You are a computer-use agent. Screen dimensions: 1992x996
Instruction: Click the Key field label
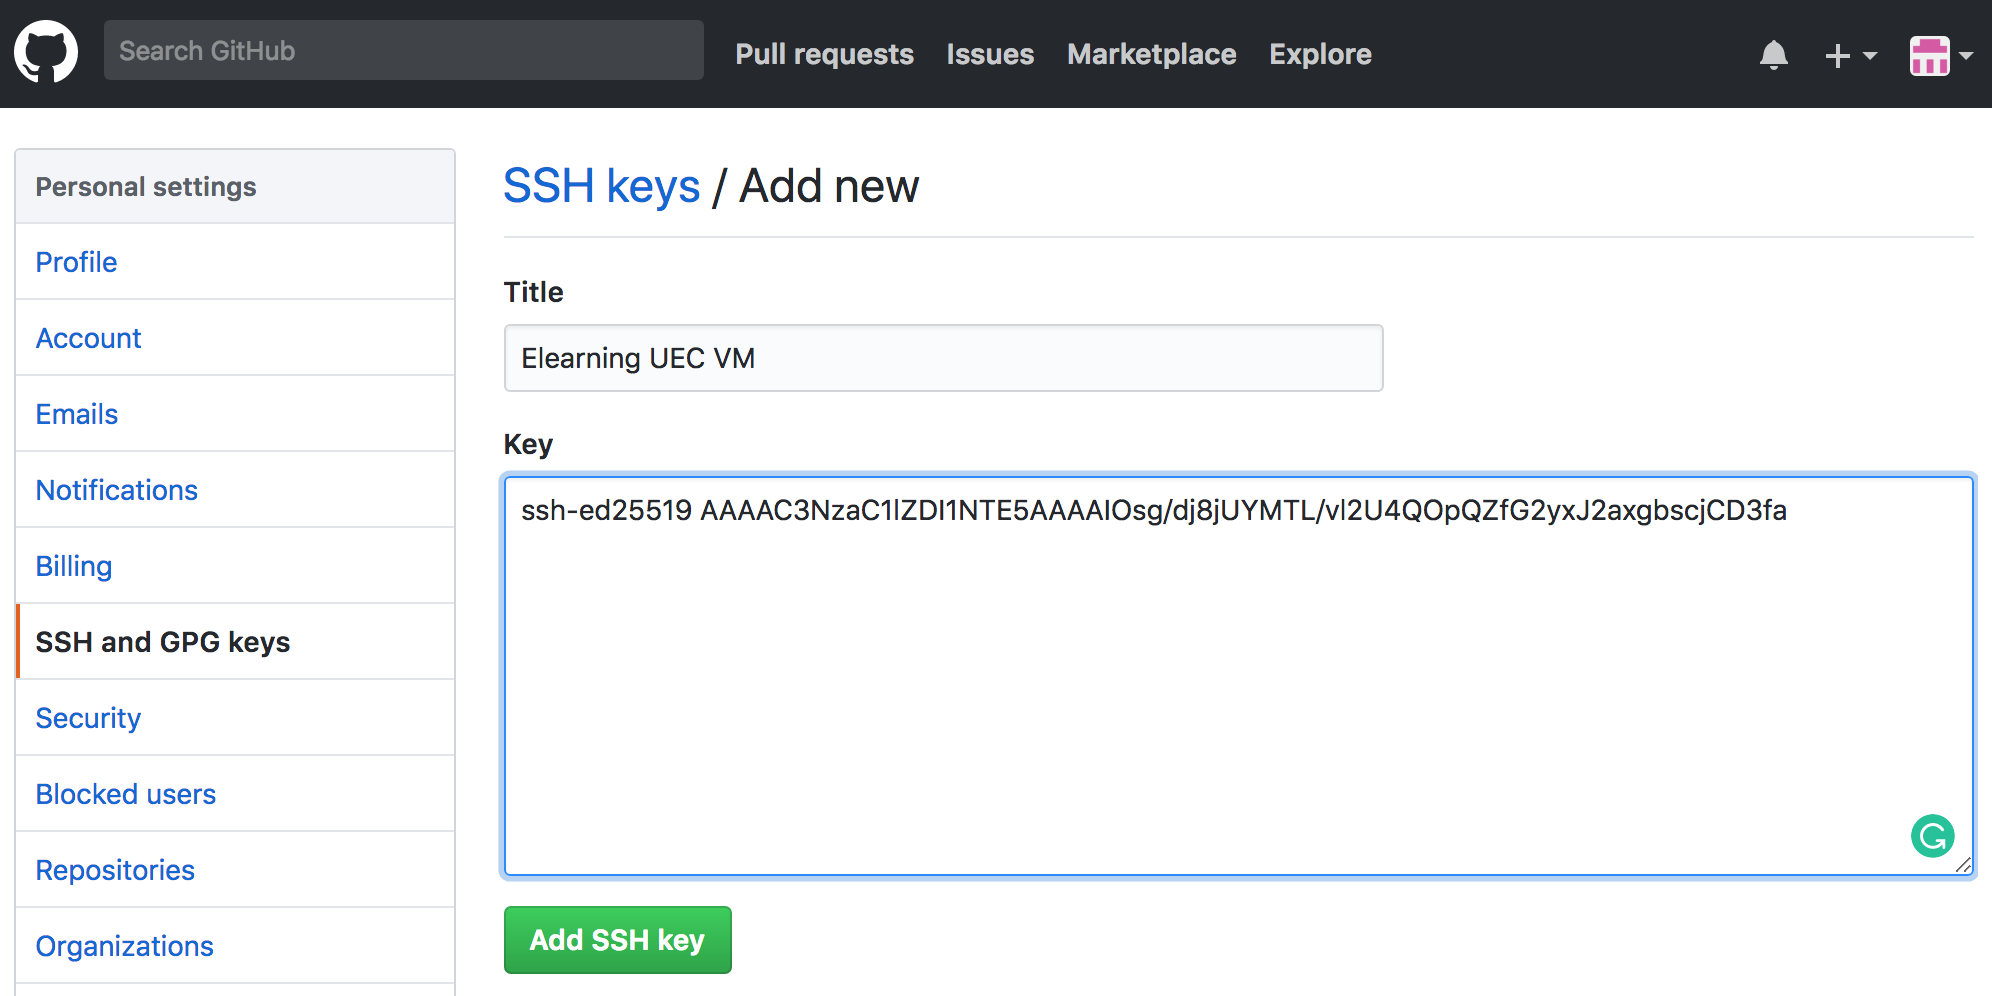[528, 444]
